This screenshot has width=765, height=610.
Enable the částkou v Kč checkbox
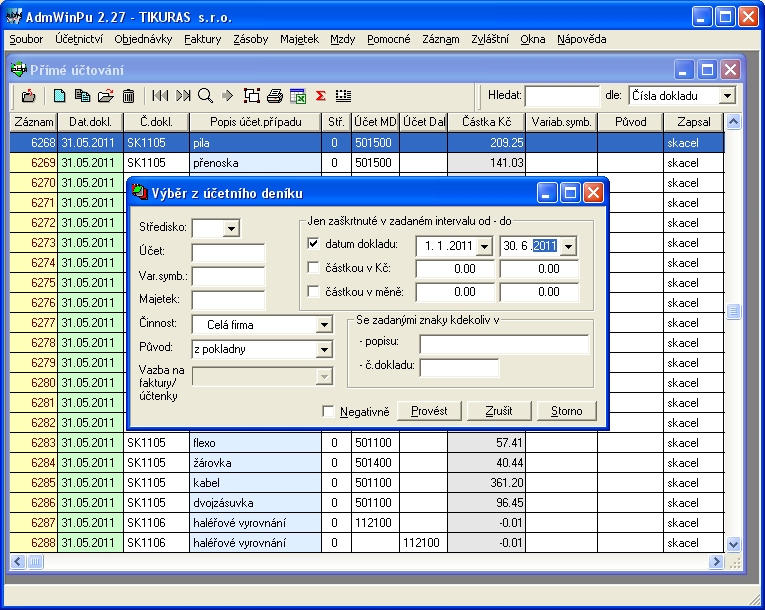[314, 267]
